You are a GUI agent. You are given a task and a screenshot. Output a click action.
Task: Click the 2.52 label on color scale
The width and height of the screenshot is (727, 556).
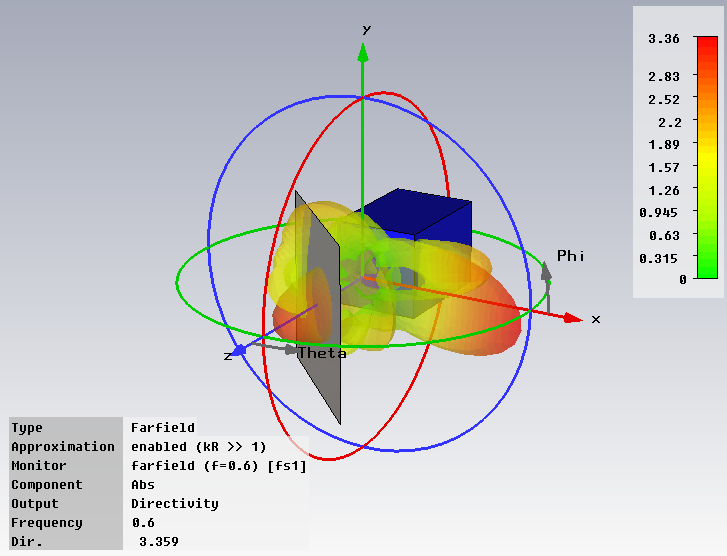[663, 99]
